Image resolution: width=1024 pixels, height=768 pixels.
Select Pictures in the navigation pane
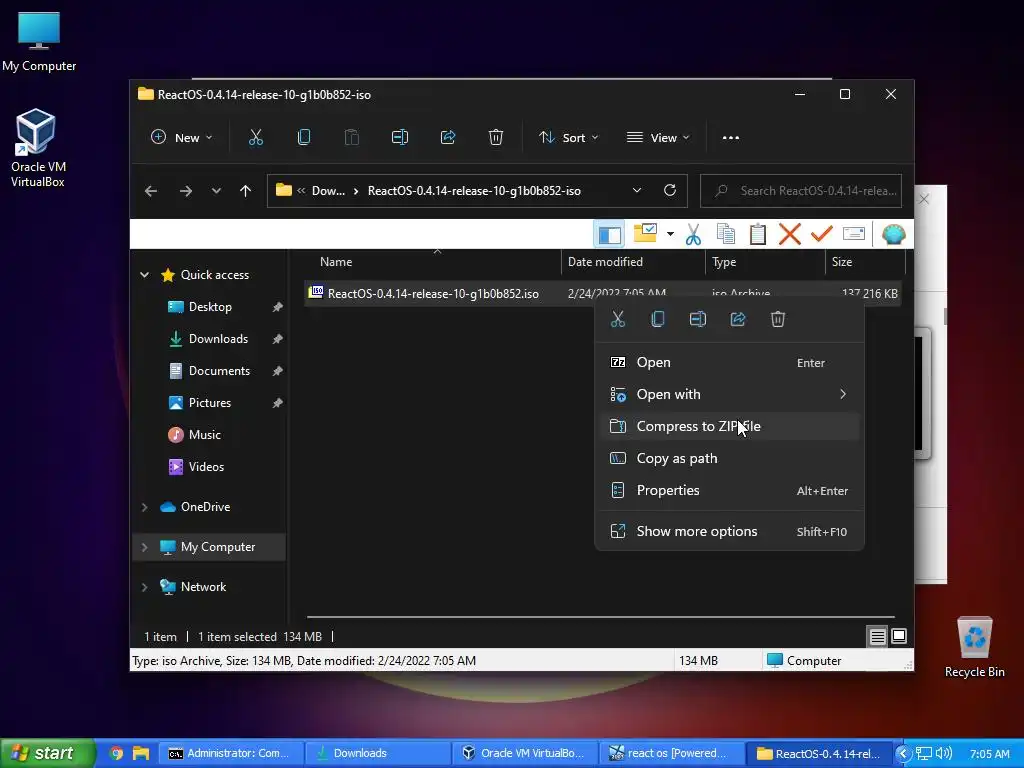pos(210,403)
